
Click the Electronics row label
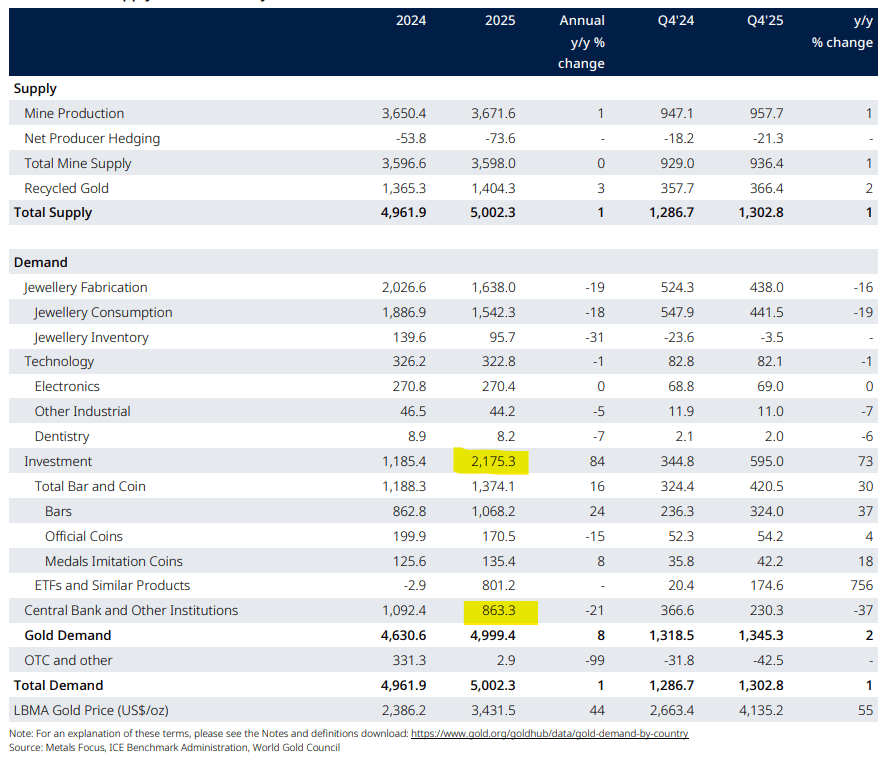[67, 386]
